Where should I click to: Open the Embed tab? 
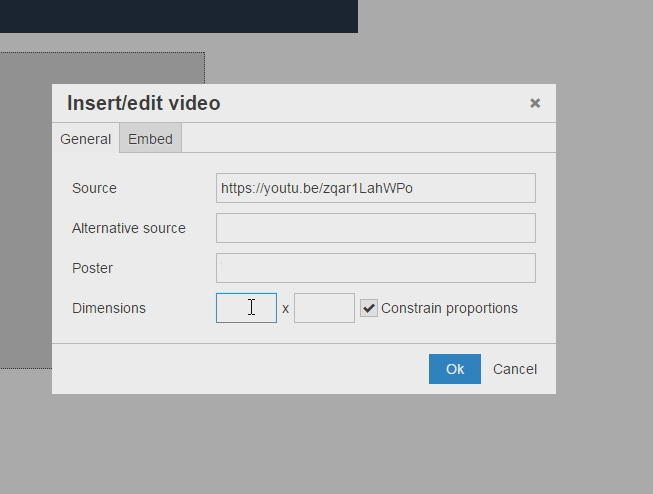pyautogui.click(x=150, y=138)
